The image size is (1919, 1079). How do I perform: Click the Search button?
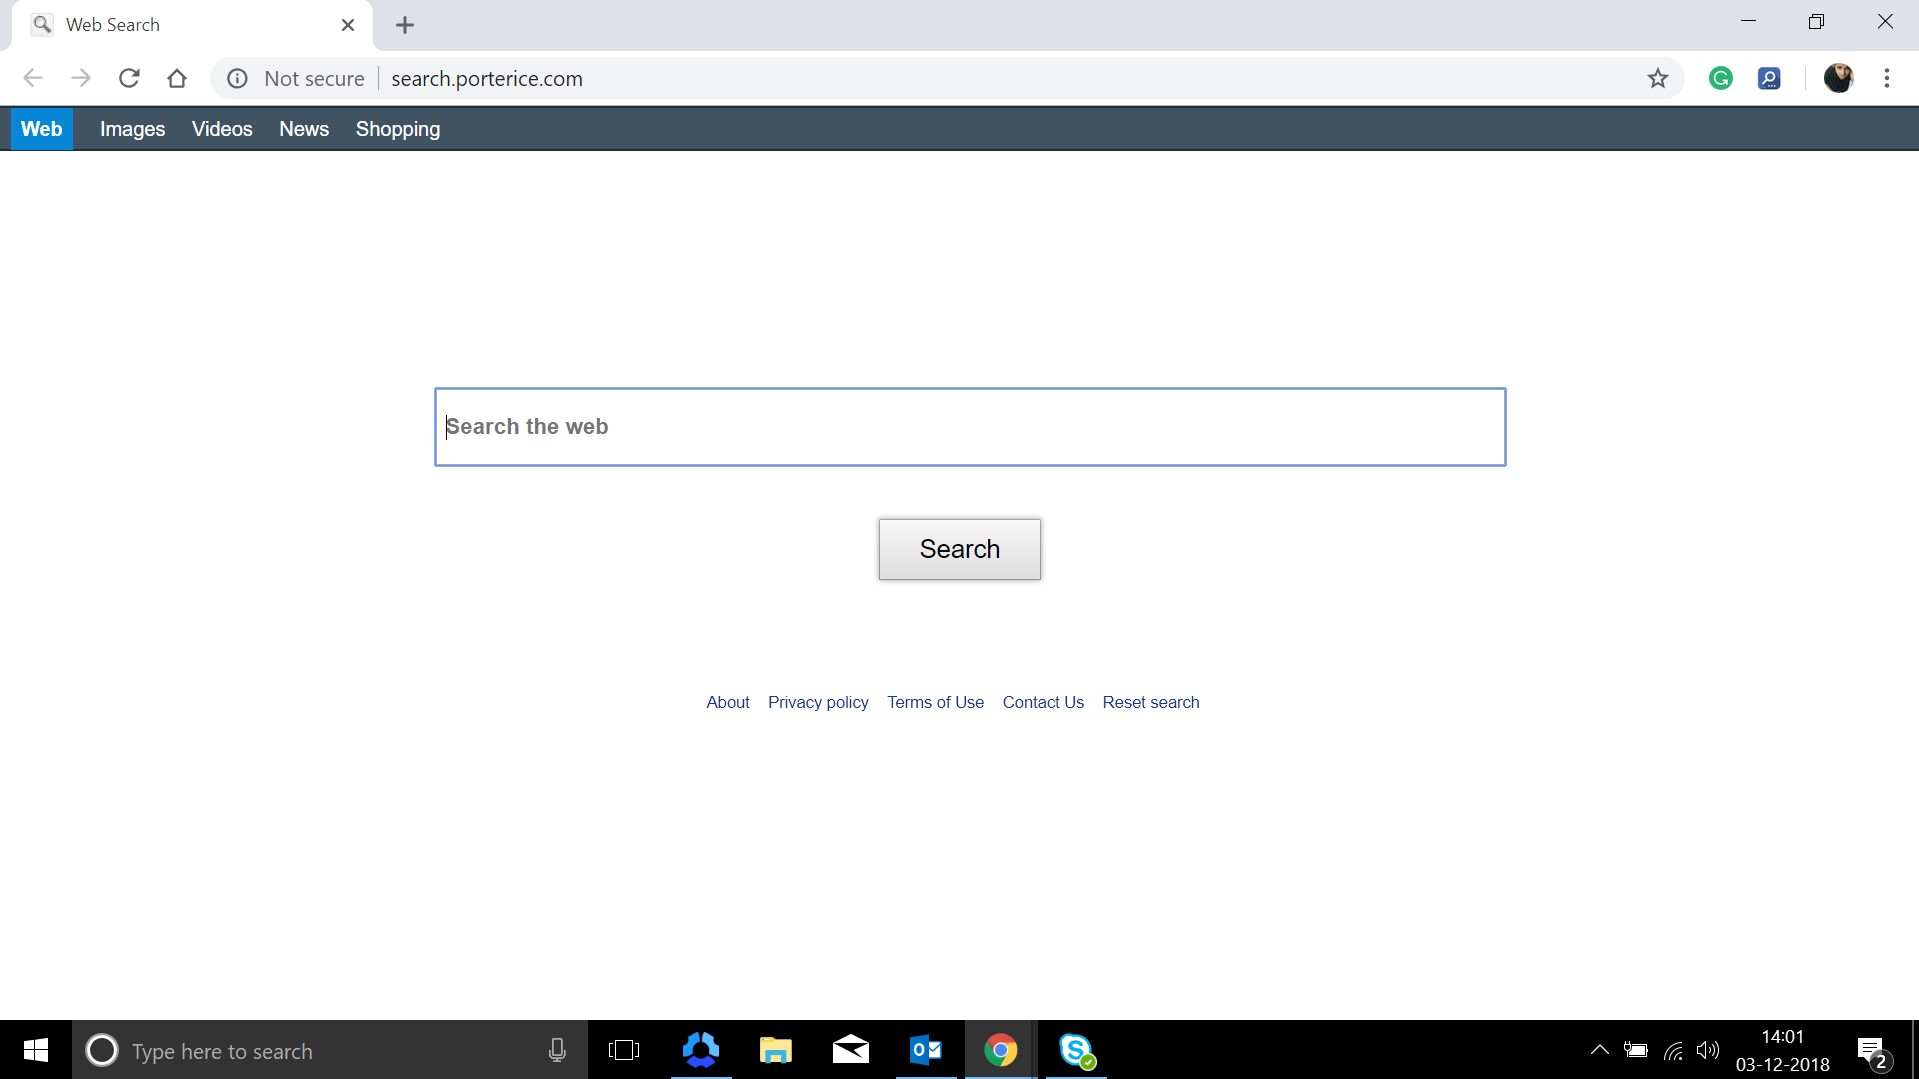tap(959, 548)
